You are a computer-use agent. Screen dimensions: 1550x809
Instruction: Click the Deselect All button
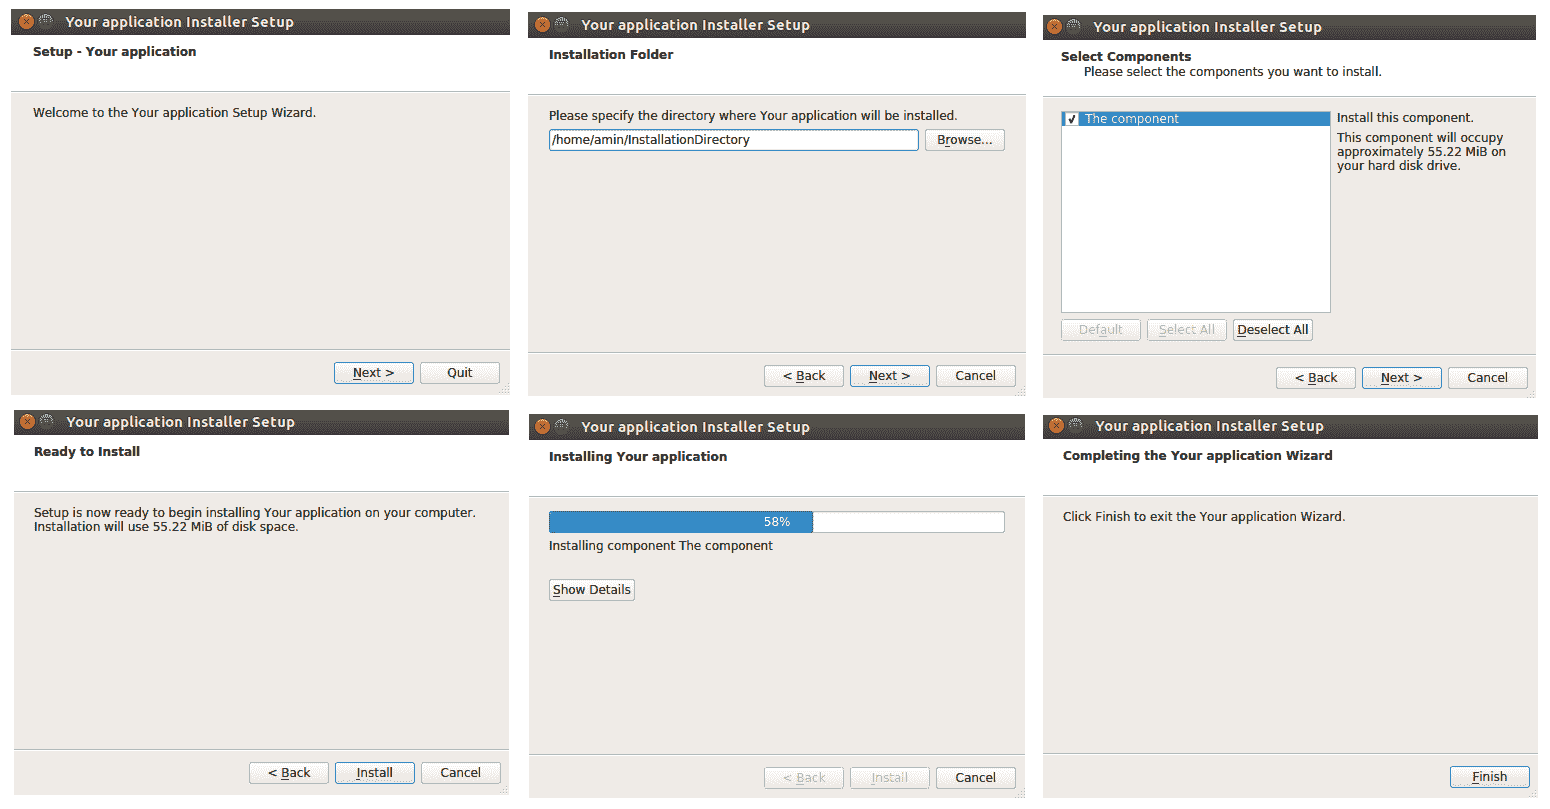pyautogui.click(x=1272, y=330)
